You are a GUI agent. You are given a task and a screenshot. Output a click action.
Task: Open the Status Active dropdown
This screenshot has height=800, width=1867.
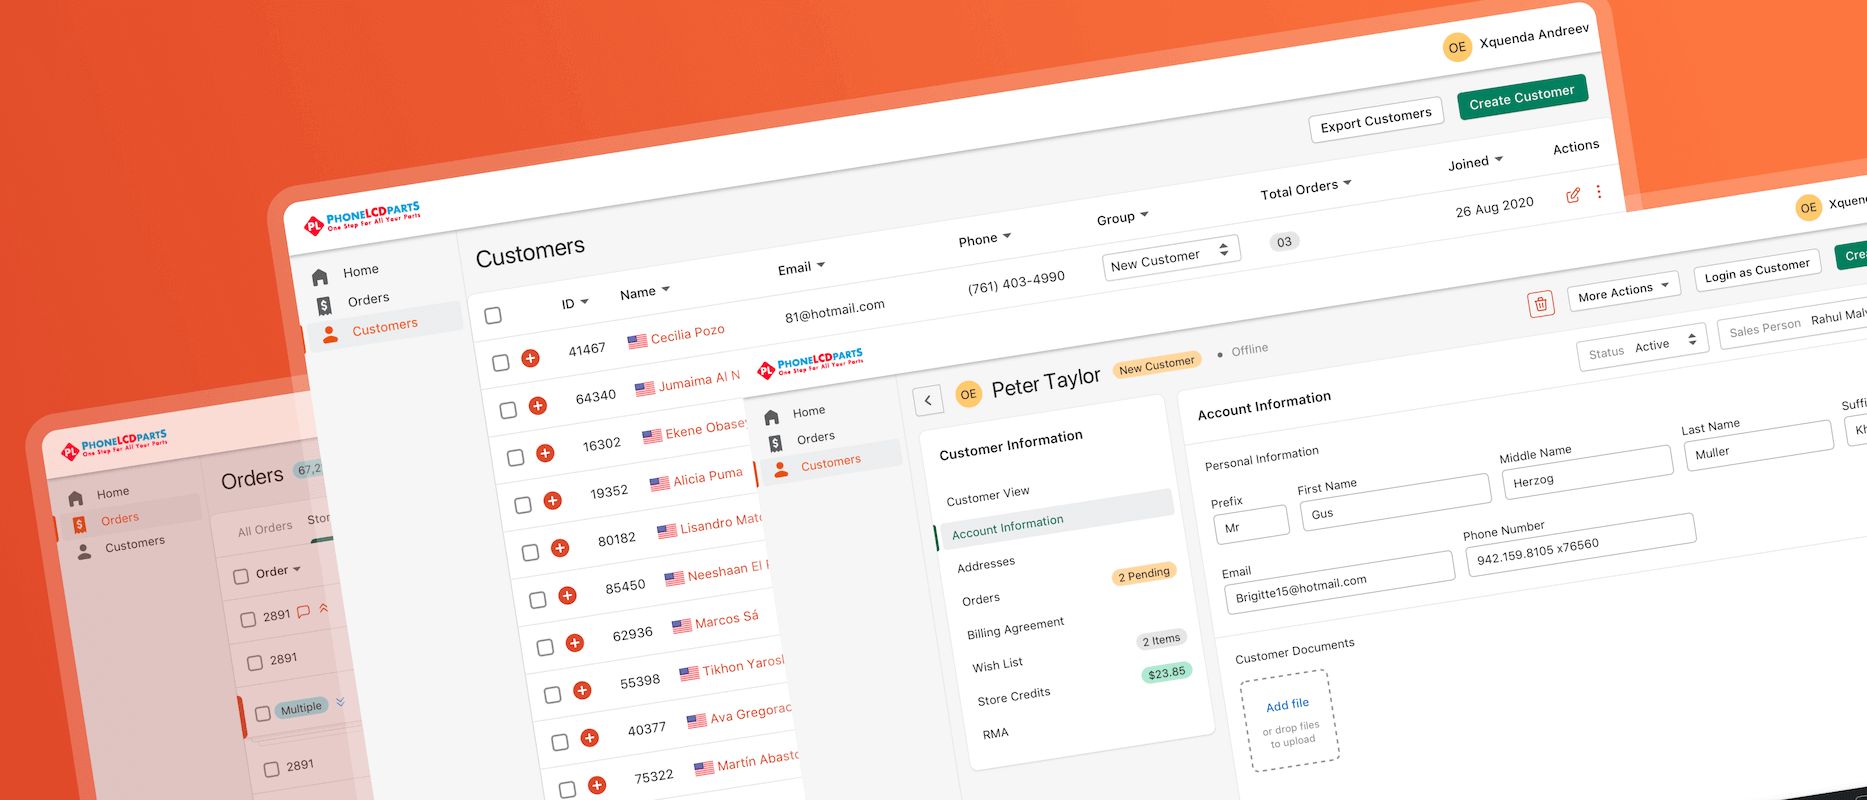click(x=1642, y=347)
